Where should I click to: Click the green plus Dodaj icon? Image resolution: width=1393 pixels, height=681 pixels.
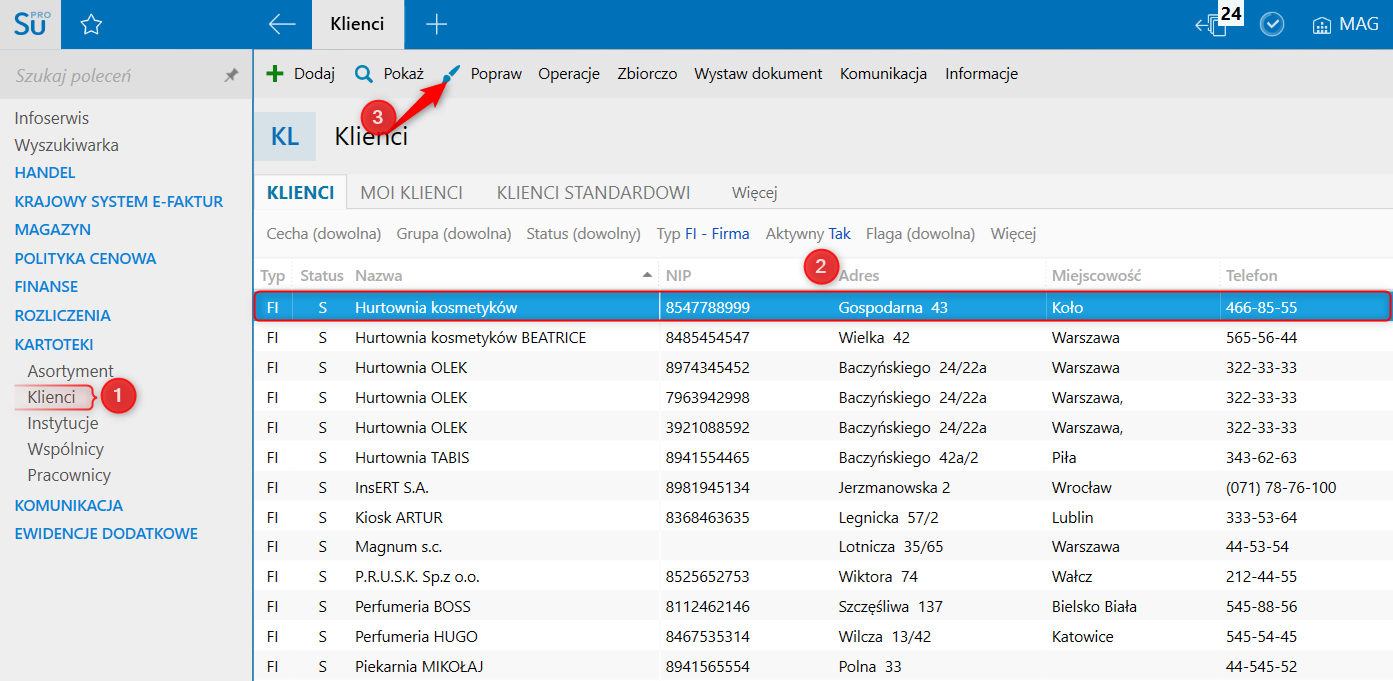(x=275, y=74)
